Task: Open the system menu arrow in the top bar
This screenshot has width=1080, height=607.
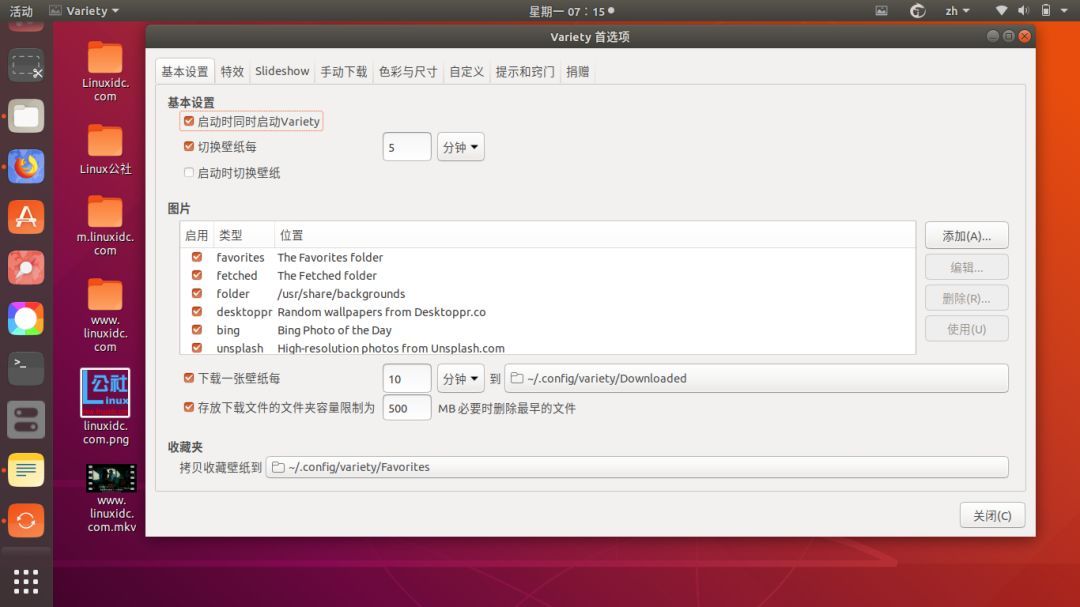Action: pos(1064,11)
